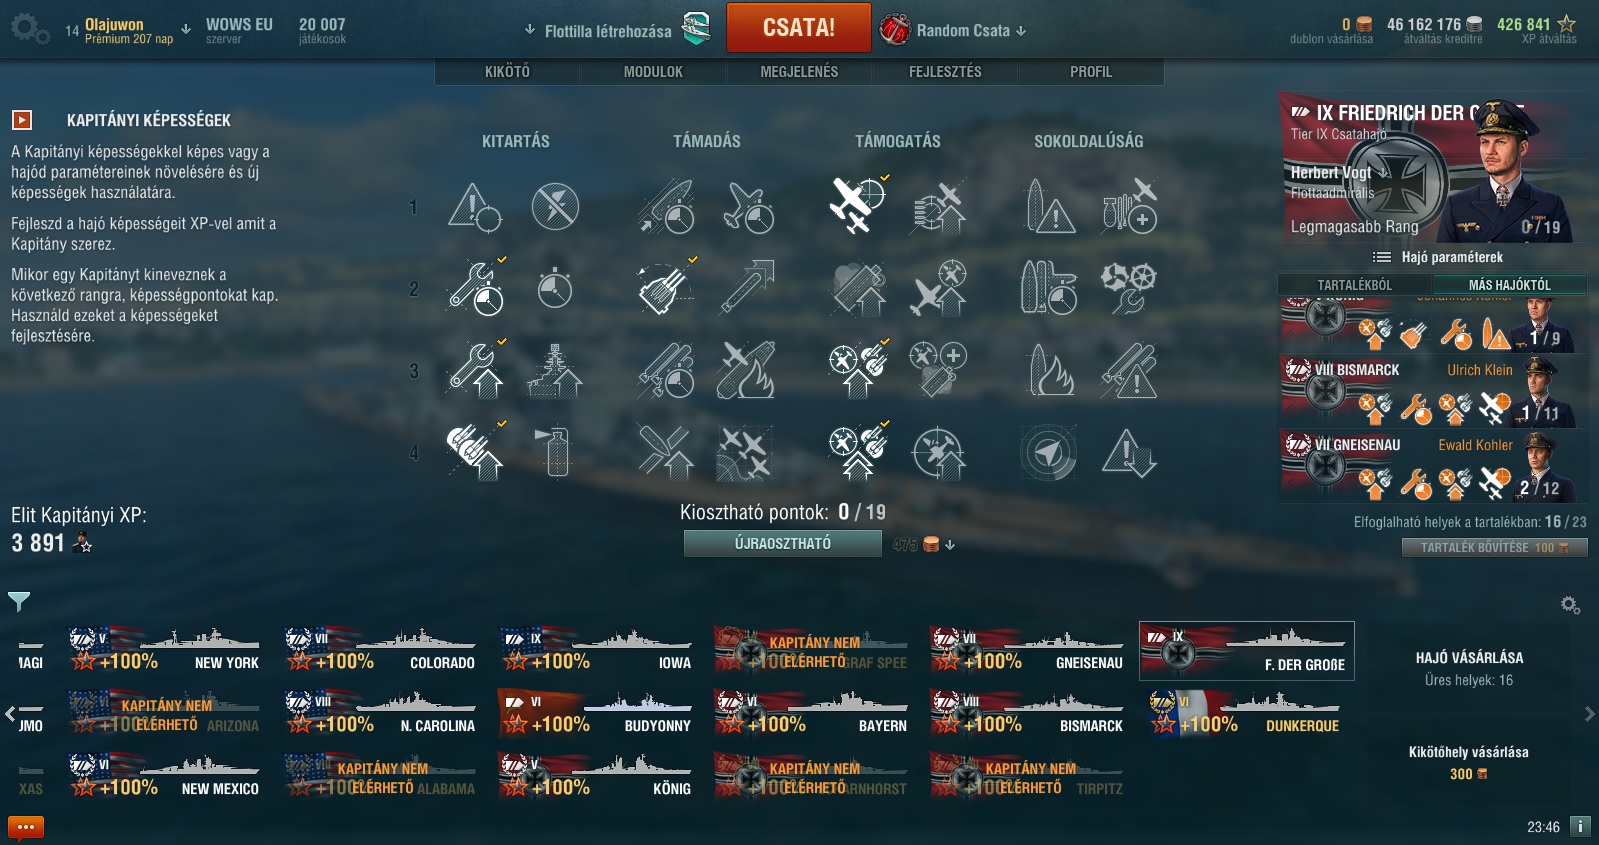Toggle the wrench skill with checkmark in Kitartás row 2
This screenshot has height=845, width=1599.
[x=476, y=288]
